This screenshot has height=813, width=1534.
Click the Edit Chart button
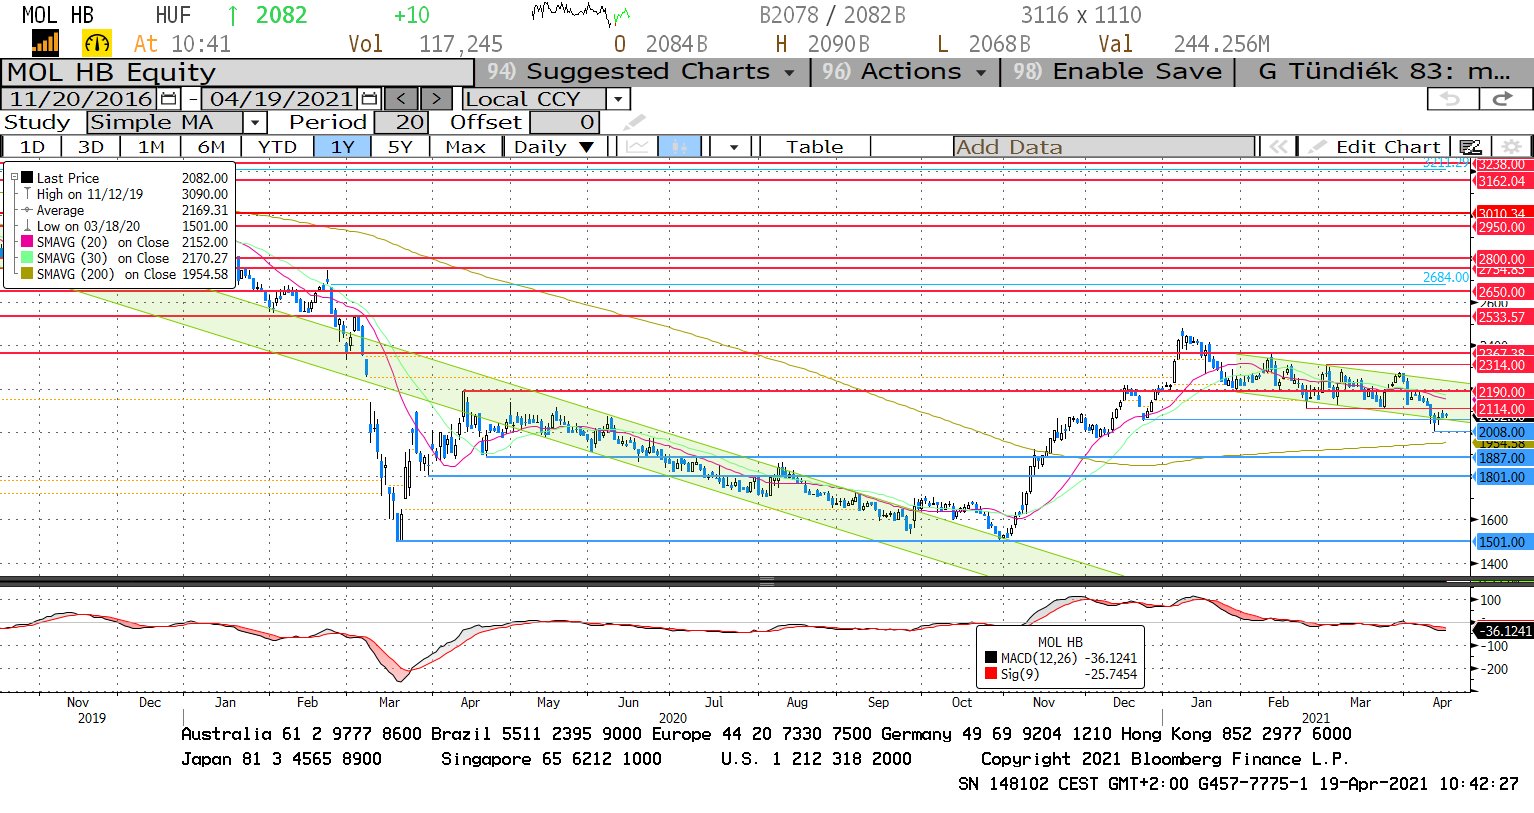tap(1375, 147)
